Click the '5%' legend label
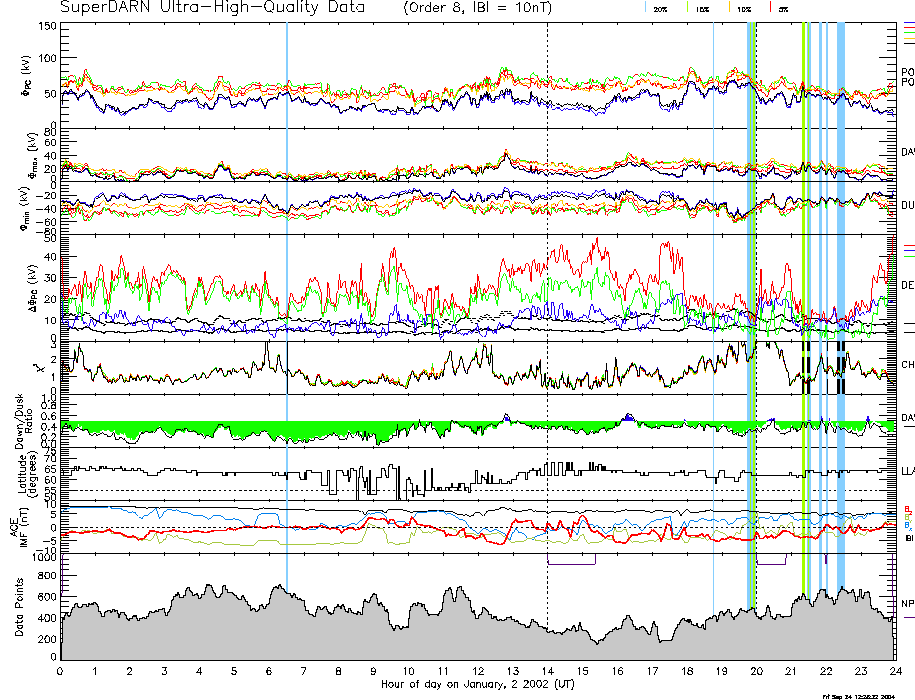915x700 pixels. coord(784,10)
